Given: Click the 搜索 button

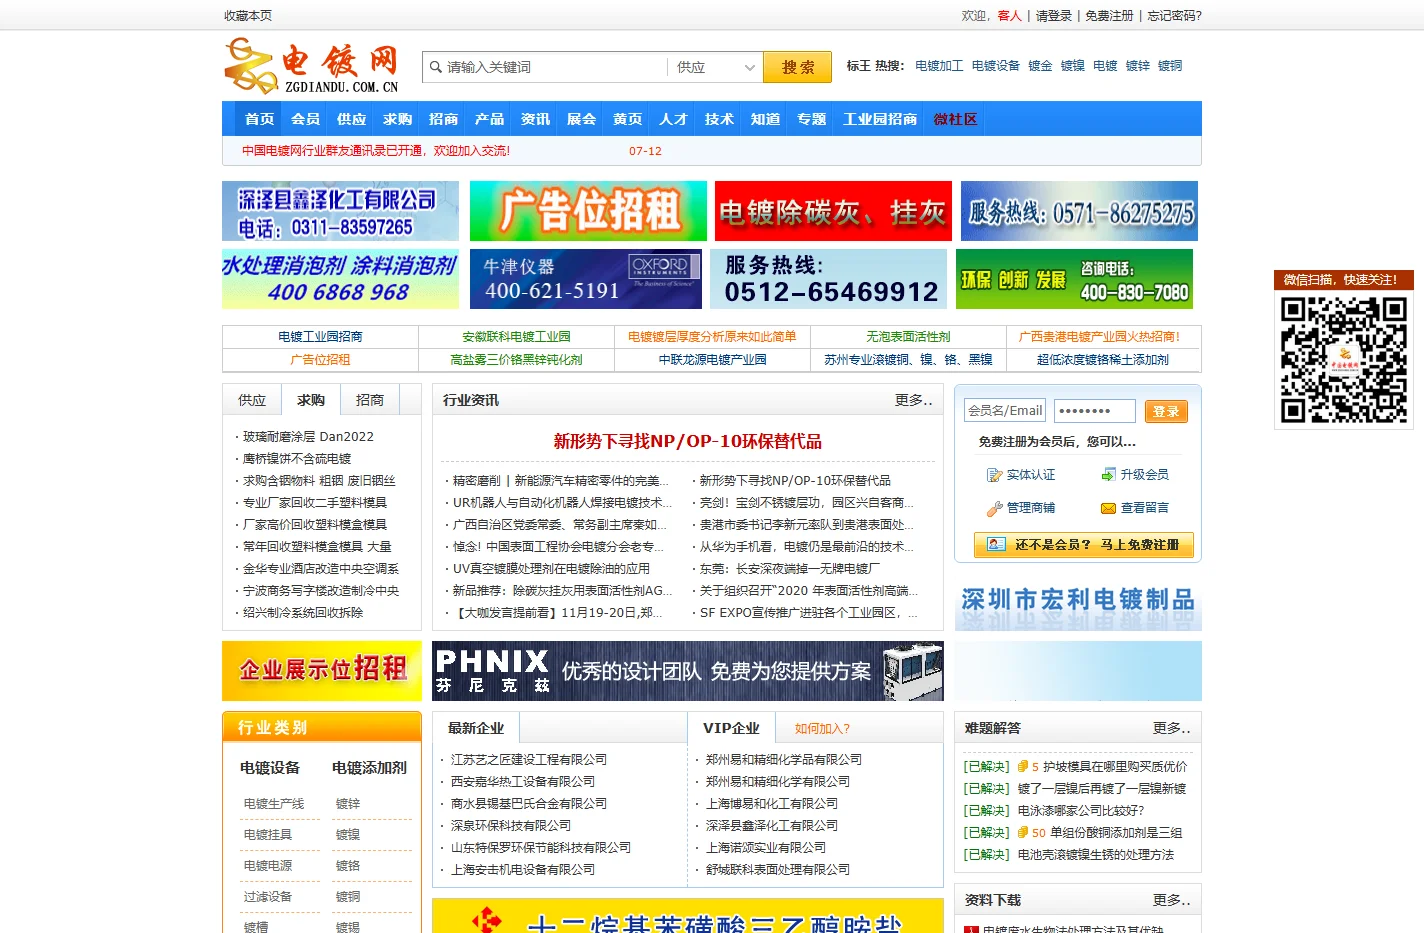Looking at the screenshot, I should 798,67.
